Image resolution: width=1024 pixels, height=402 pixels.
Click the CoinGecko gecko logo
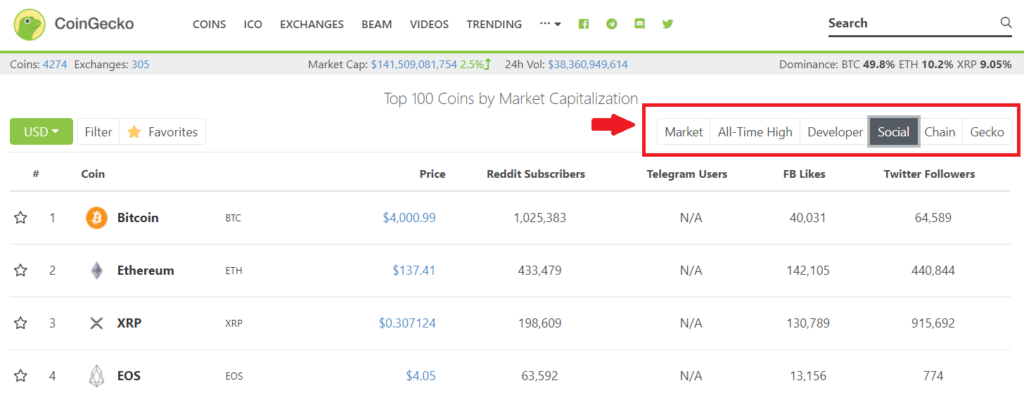[x=29, y=24]
